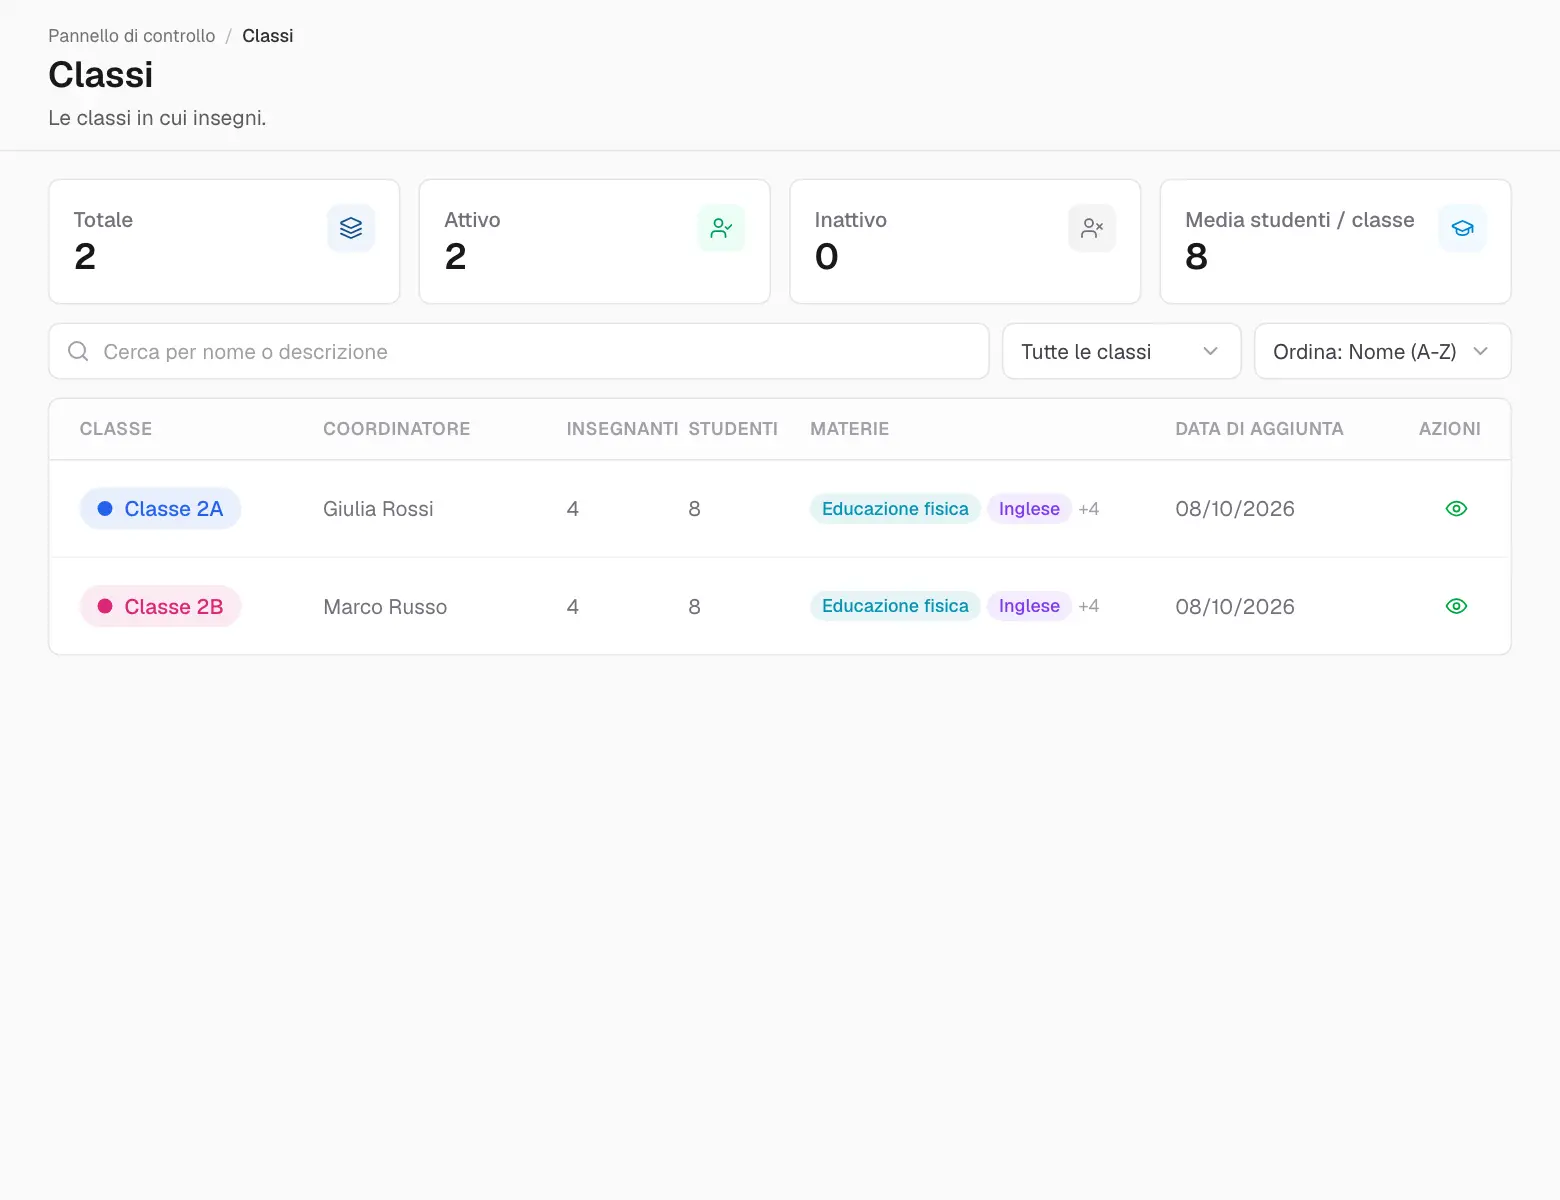The width and height of the screenshot is (1560, 1200).
Task: Click the Classi breadcrumb item
Action: pos(268,36)
